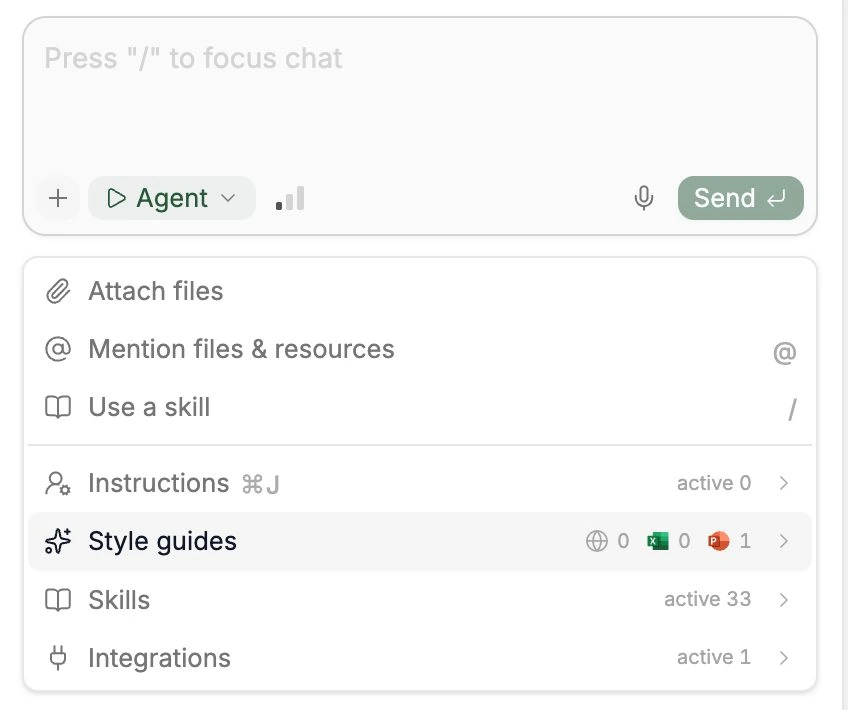The height and width of the screenshot is (710, 848).
Task: Click the sparkle icon for Style guides
Action: [x=58, y=541]
